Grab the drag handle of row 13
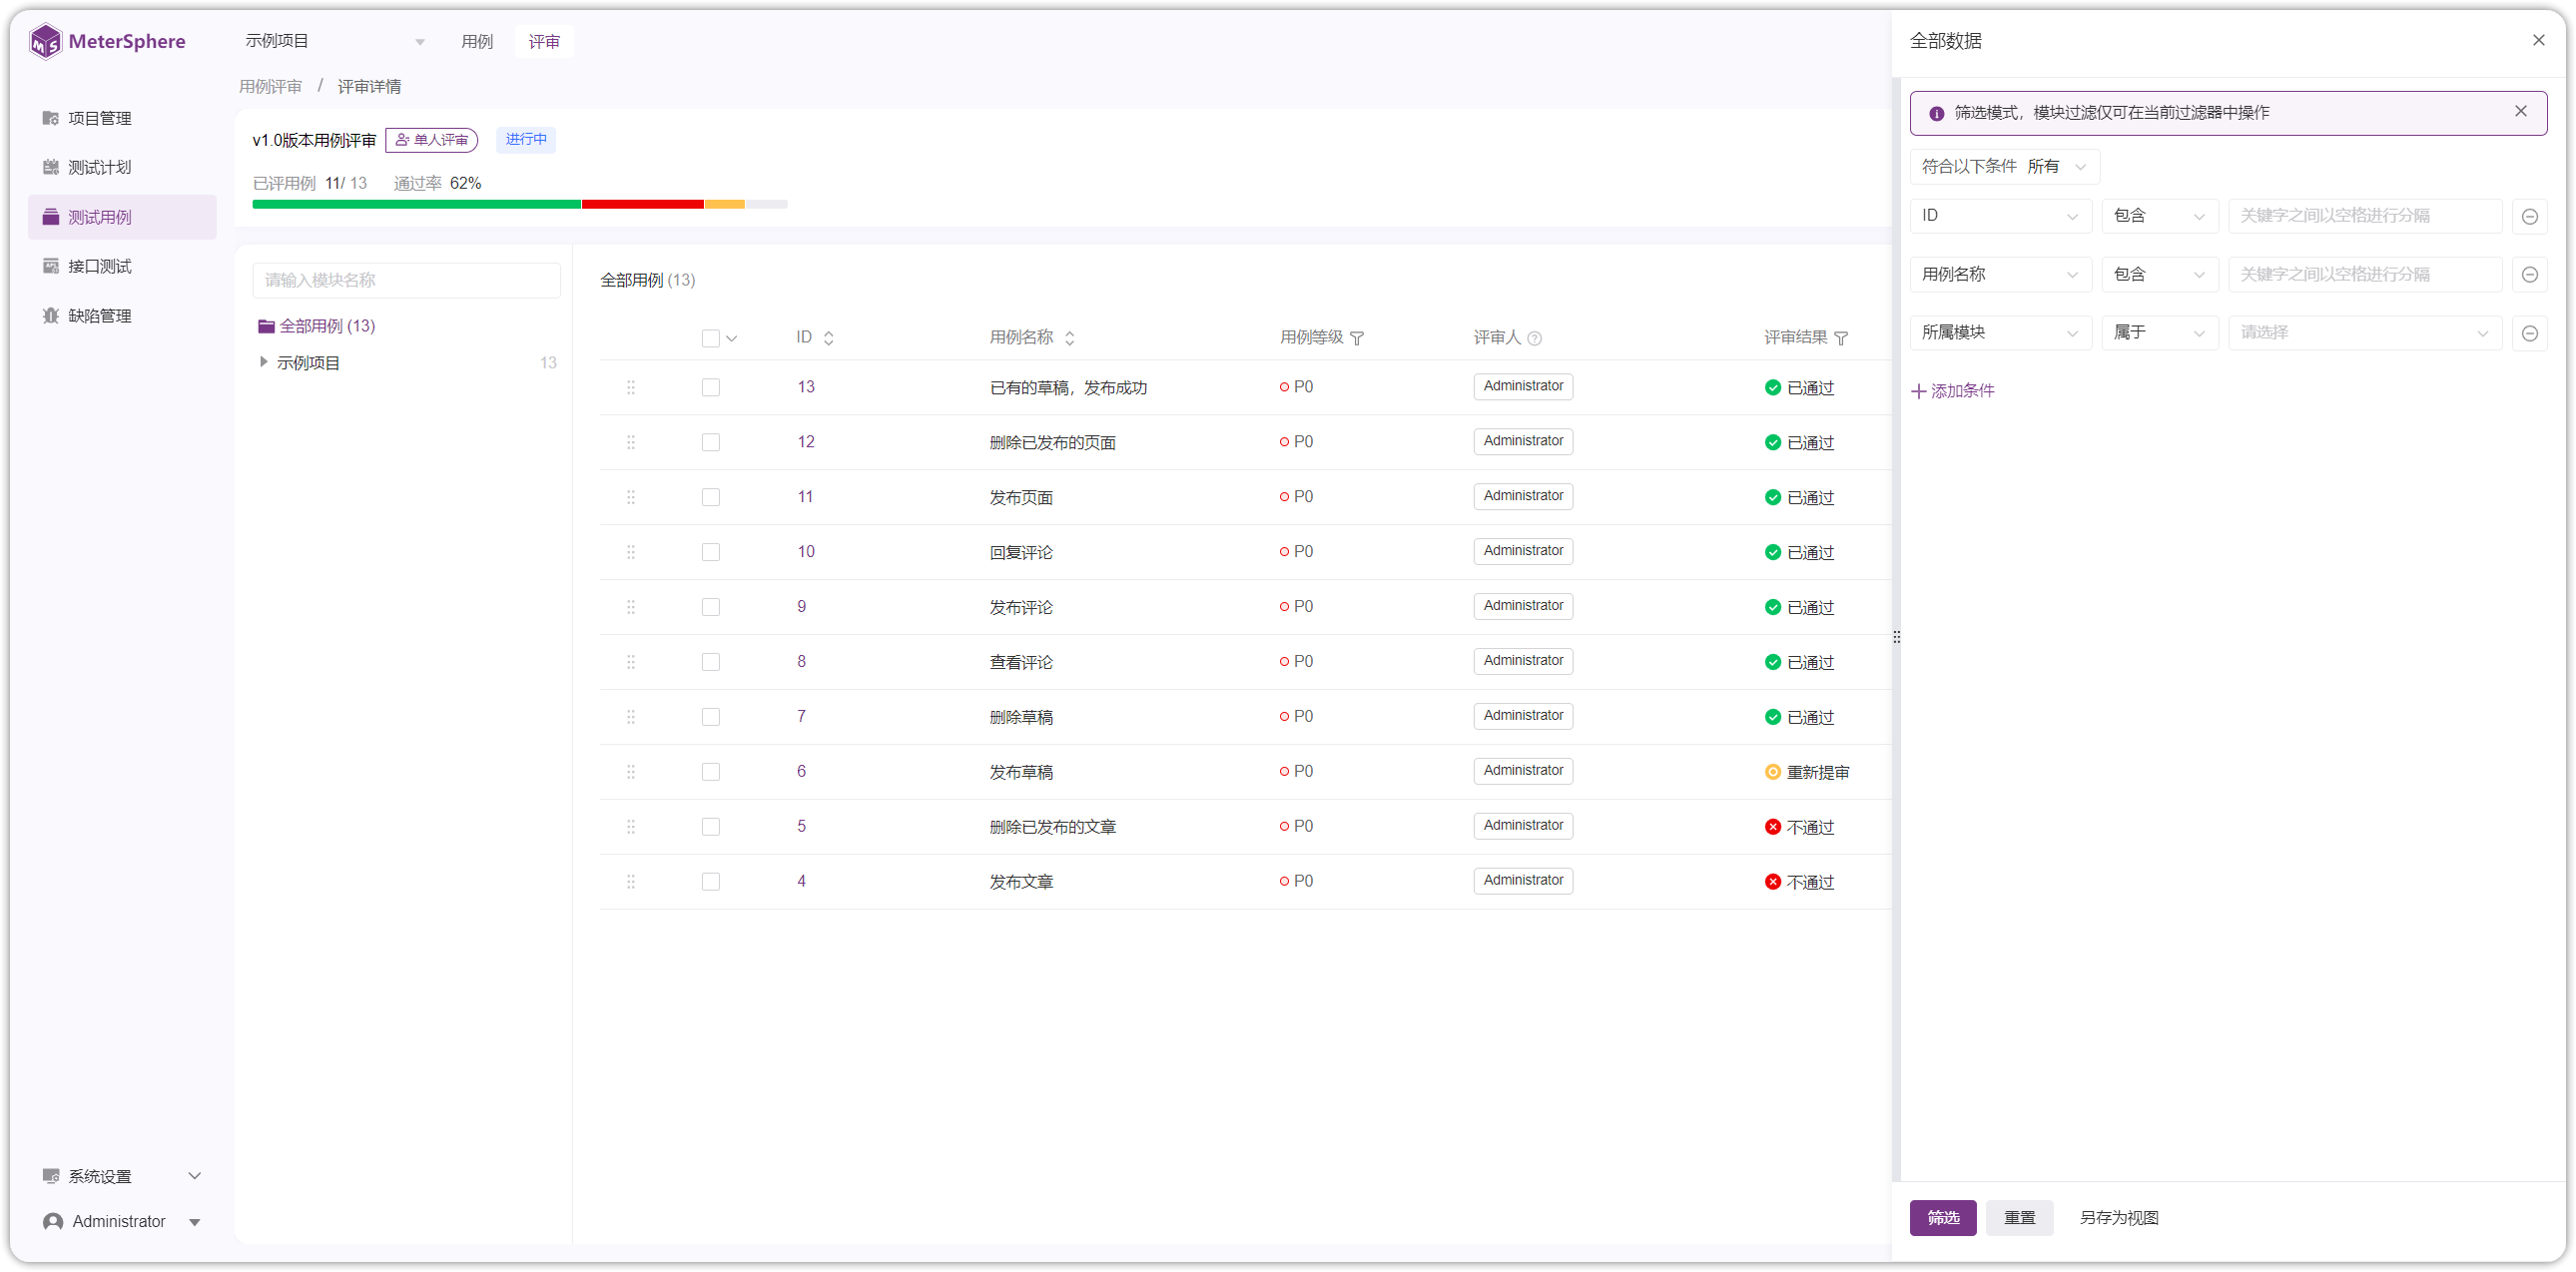This screenshot has width=2576, height=1272. pyautogui.click(x=631, y=387)
